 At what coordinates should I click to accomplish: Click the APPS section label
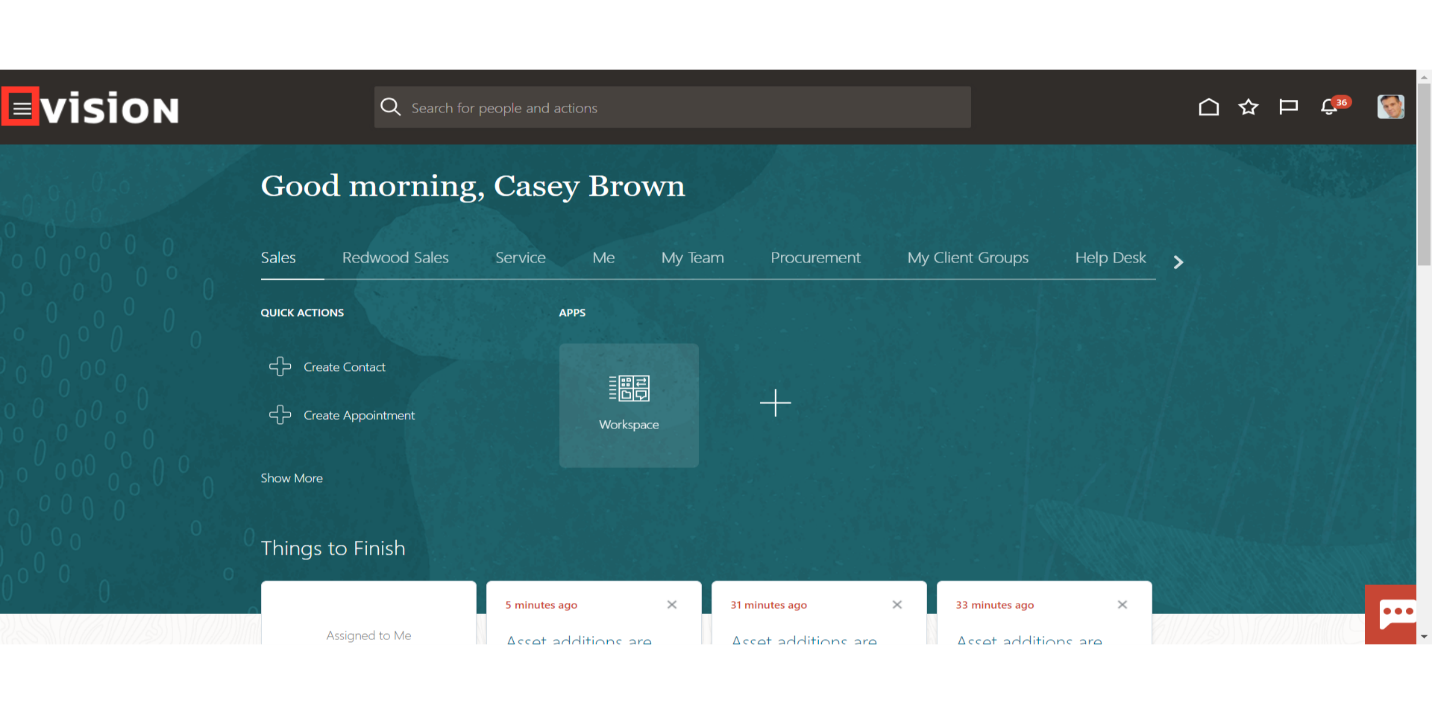(572, 313)
